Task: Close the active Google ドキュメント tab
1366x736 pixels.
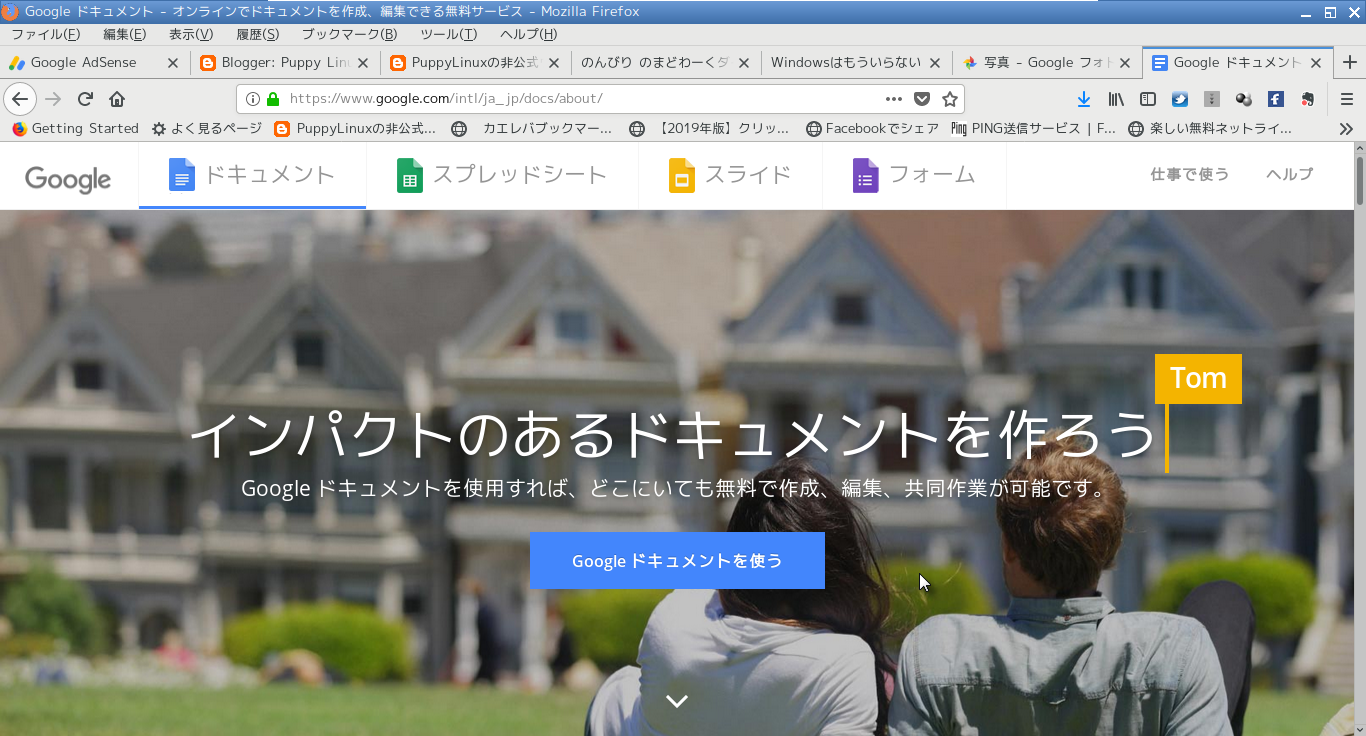Action: point(1316,62)
